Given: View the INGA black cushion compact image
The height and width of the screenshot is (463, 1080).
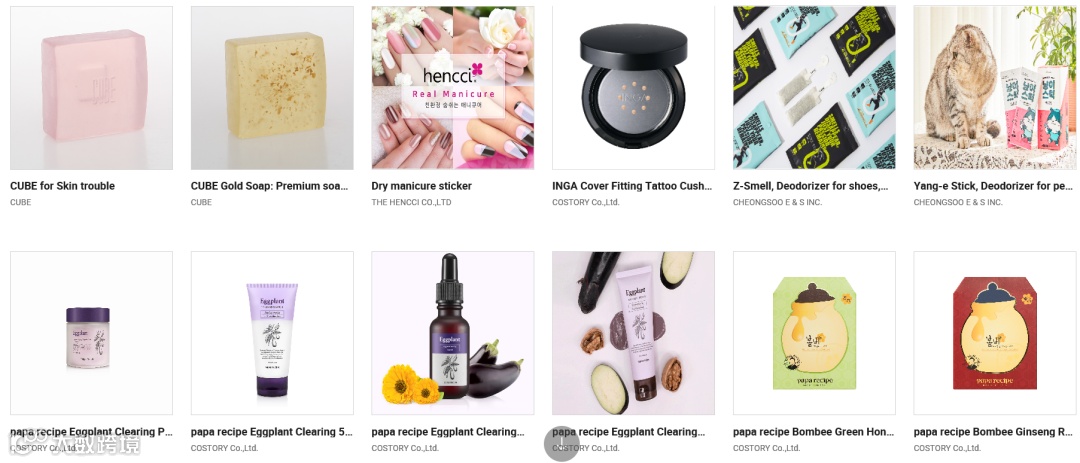Looking at the screenshot, I should [633, 88].
